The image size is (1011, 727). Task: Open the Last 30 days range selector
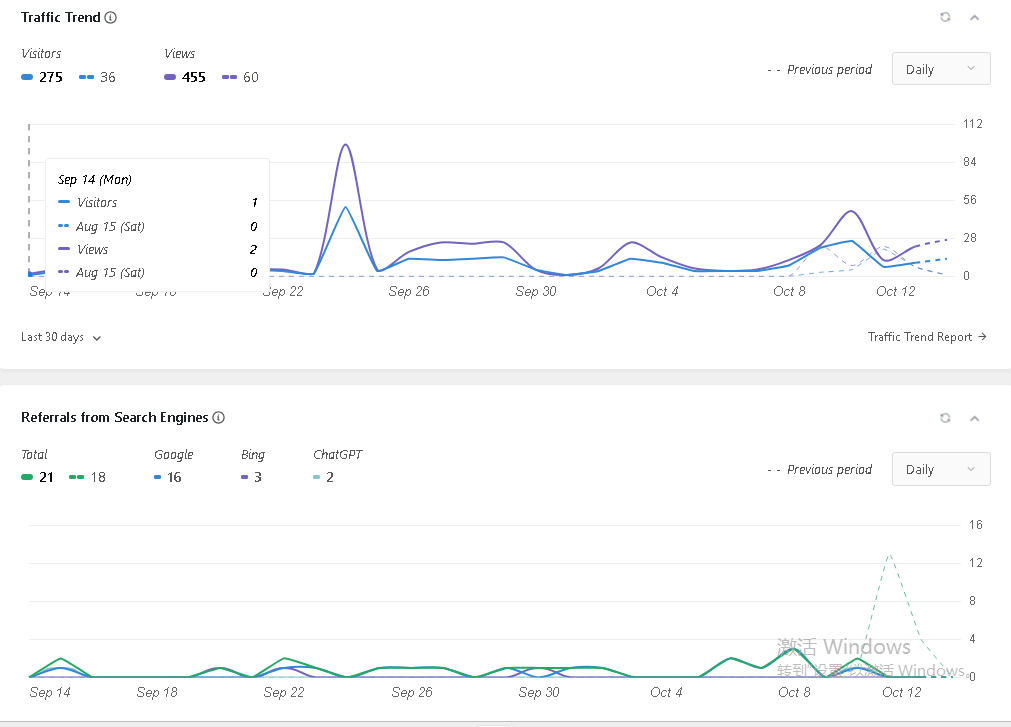(61, 337)
